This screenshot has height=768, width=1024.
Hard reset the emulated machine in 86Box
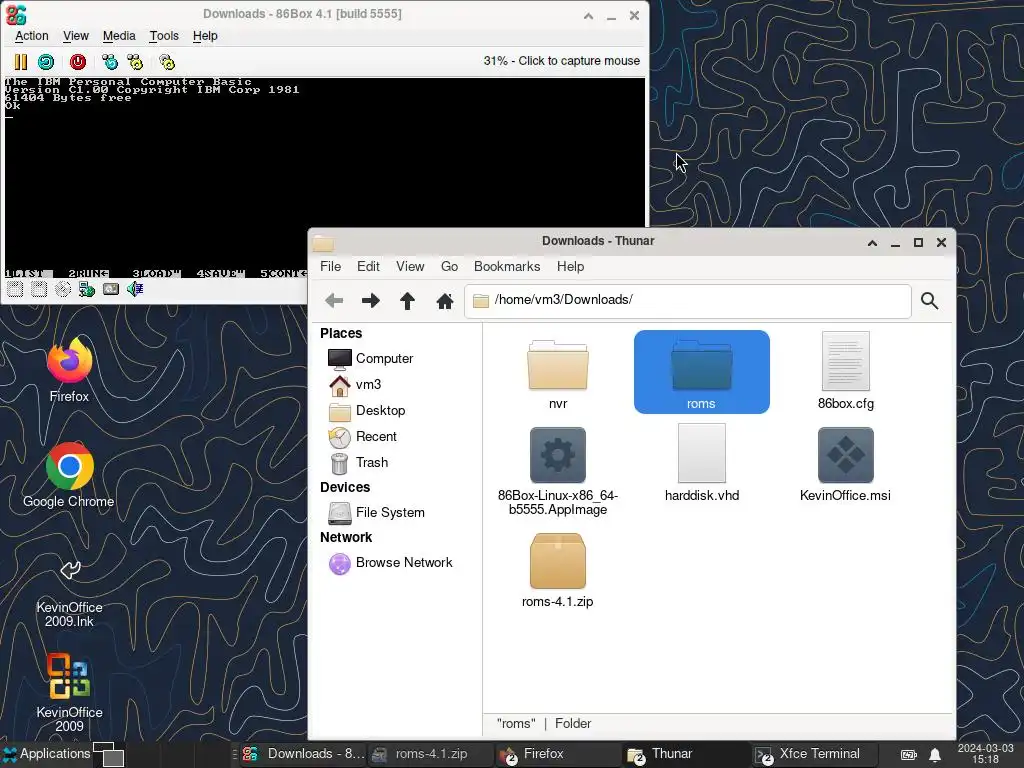coord(46,62)
